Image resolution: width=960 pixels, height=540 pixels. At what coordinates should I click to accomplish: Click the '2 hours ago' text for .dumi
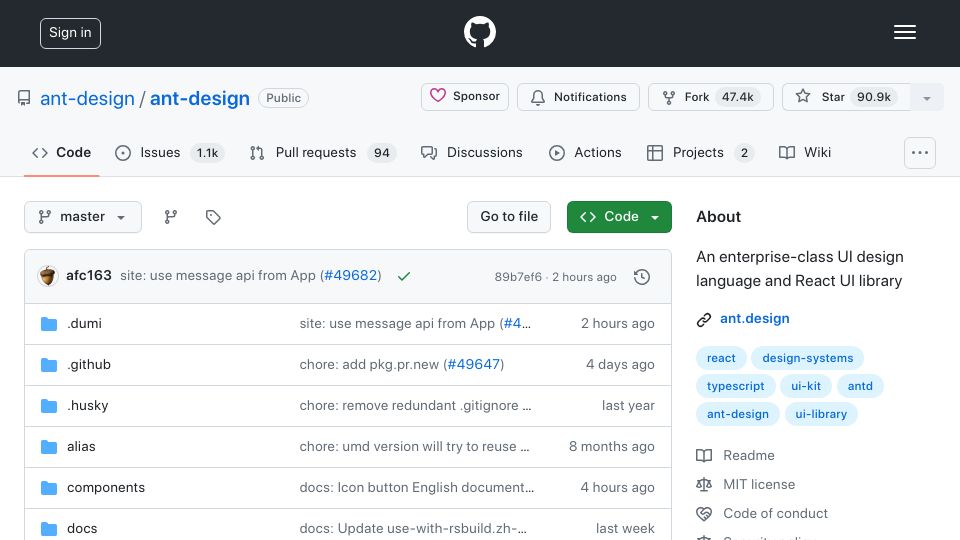point(617,323)
